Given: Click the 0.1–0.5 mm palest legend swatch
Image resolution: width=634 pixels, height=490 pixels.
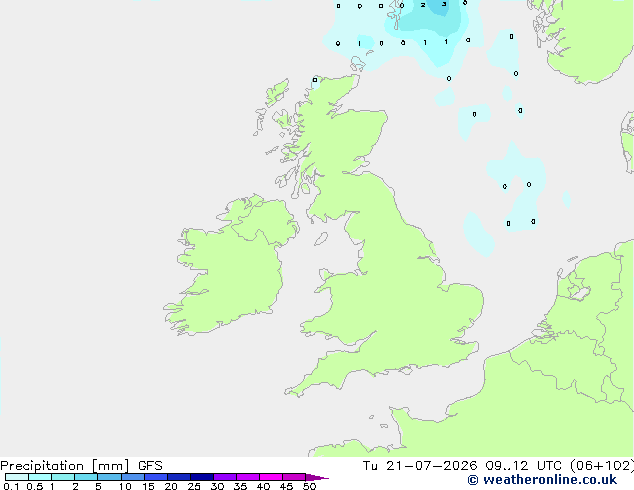Looking at the screenshot, I should pyautogui.click(x=17, y=477).
